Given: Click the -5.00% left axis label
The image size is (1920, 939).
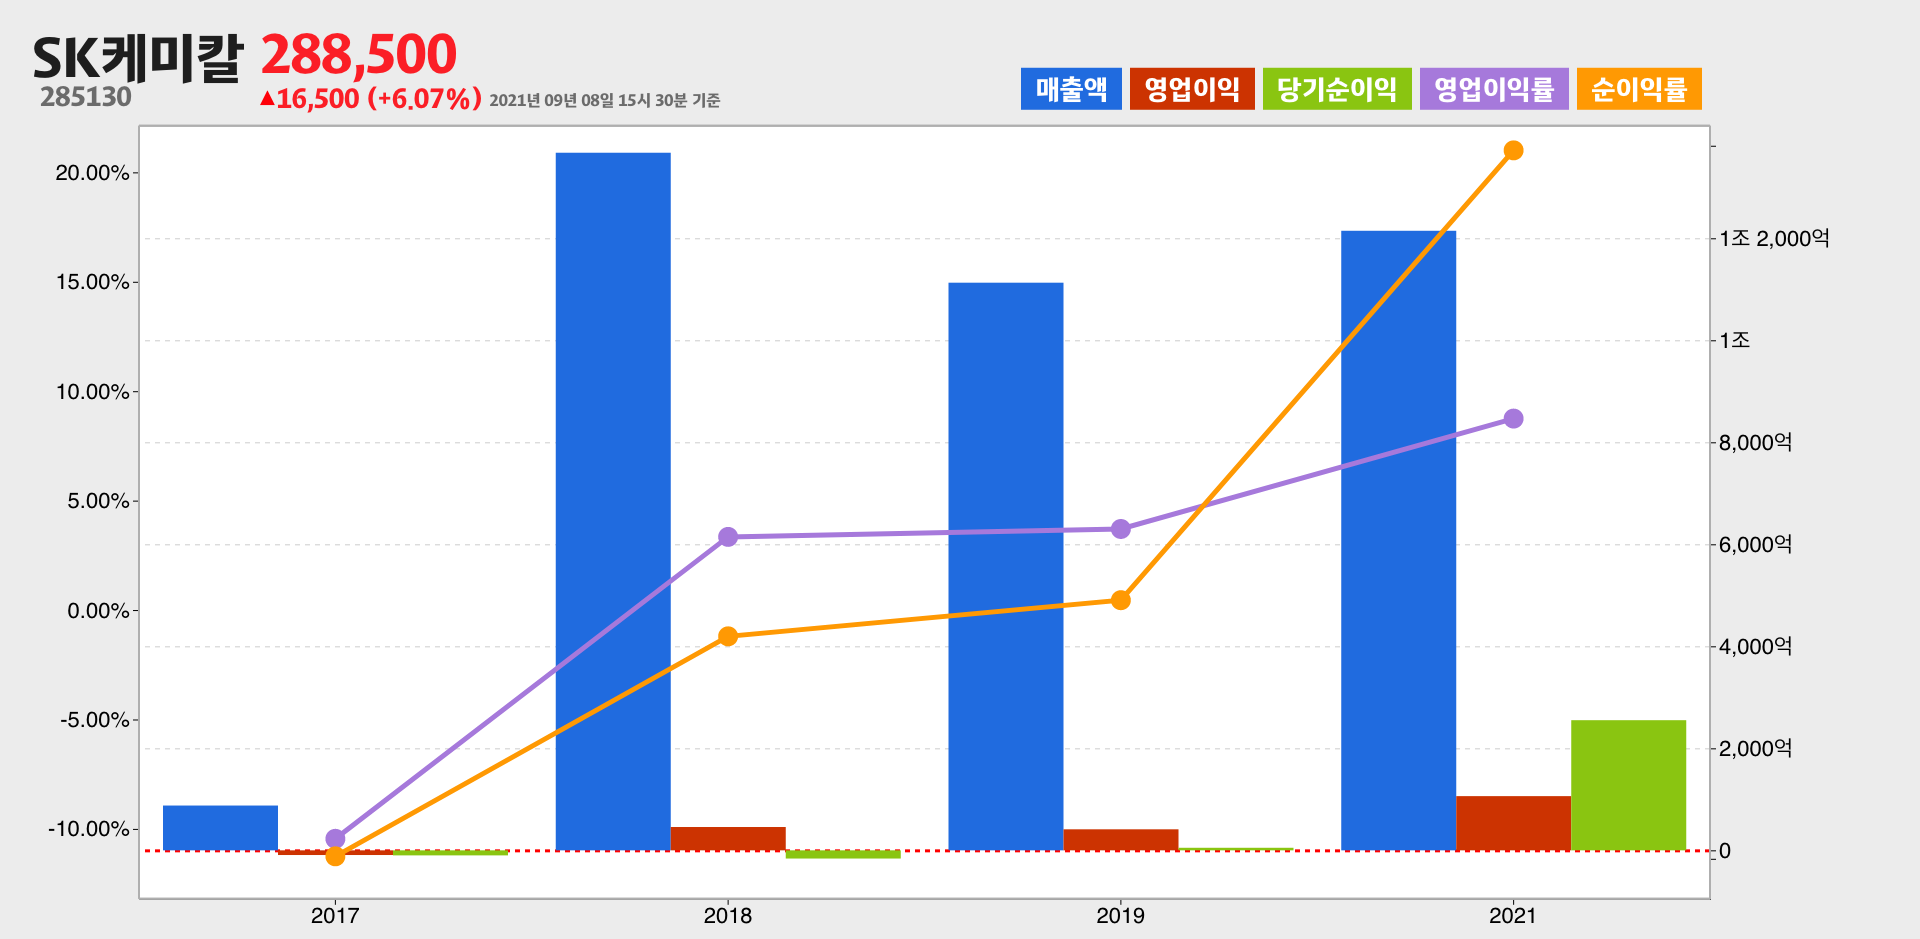Looking at the screenshot, I should [x=95, y=720].
